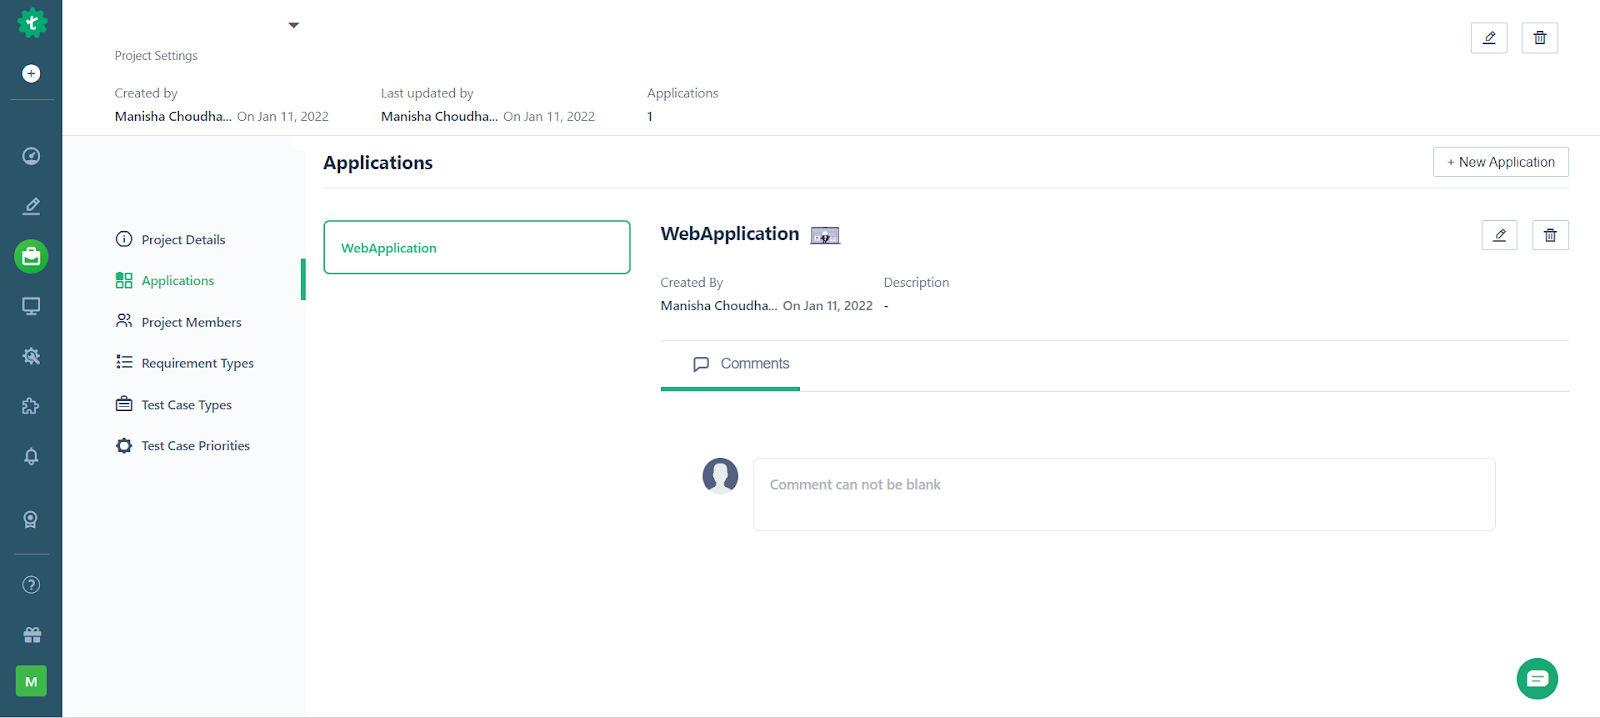This screenshot has height=718, width=1600.
Task: Select the green briefcase project icon
Action: click(31, 257)
